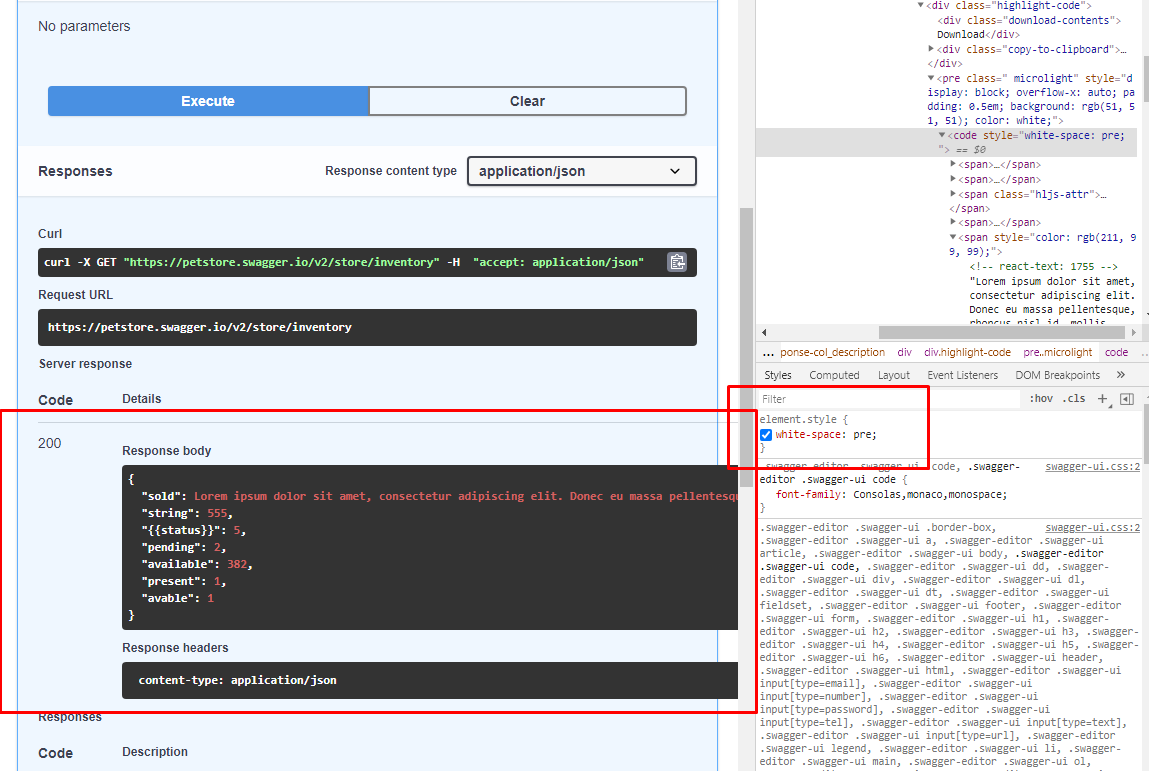Switch to the DOM Breakpoints tab

pyautogui.click(x=1057, y=375)
